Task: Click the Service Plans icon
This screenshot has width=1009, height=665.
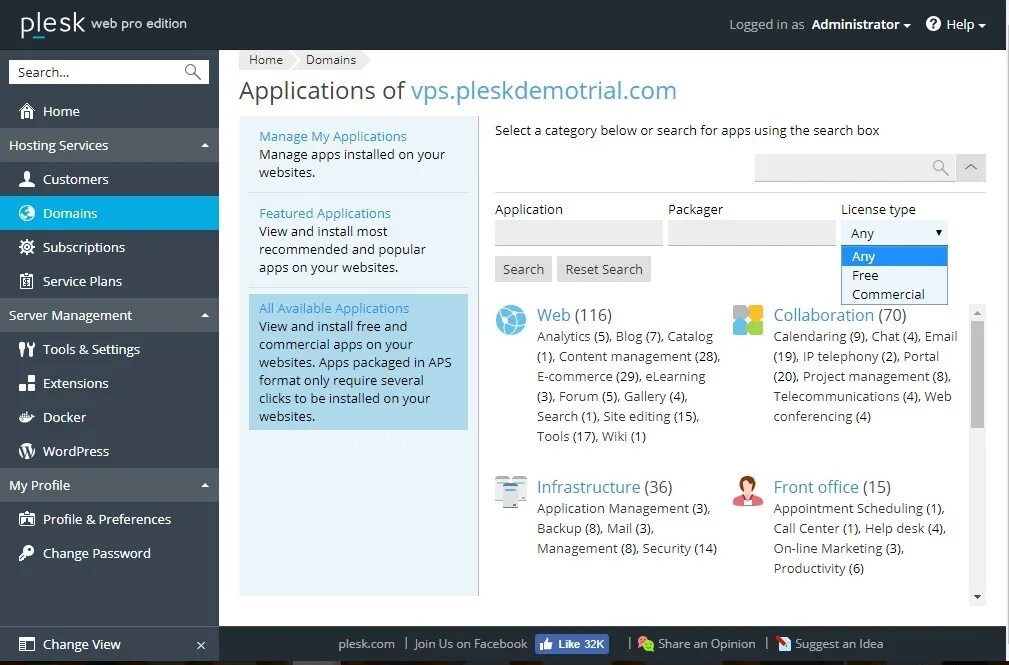Action: pos(26,281)
